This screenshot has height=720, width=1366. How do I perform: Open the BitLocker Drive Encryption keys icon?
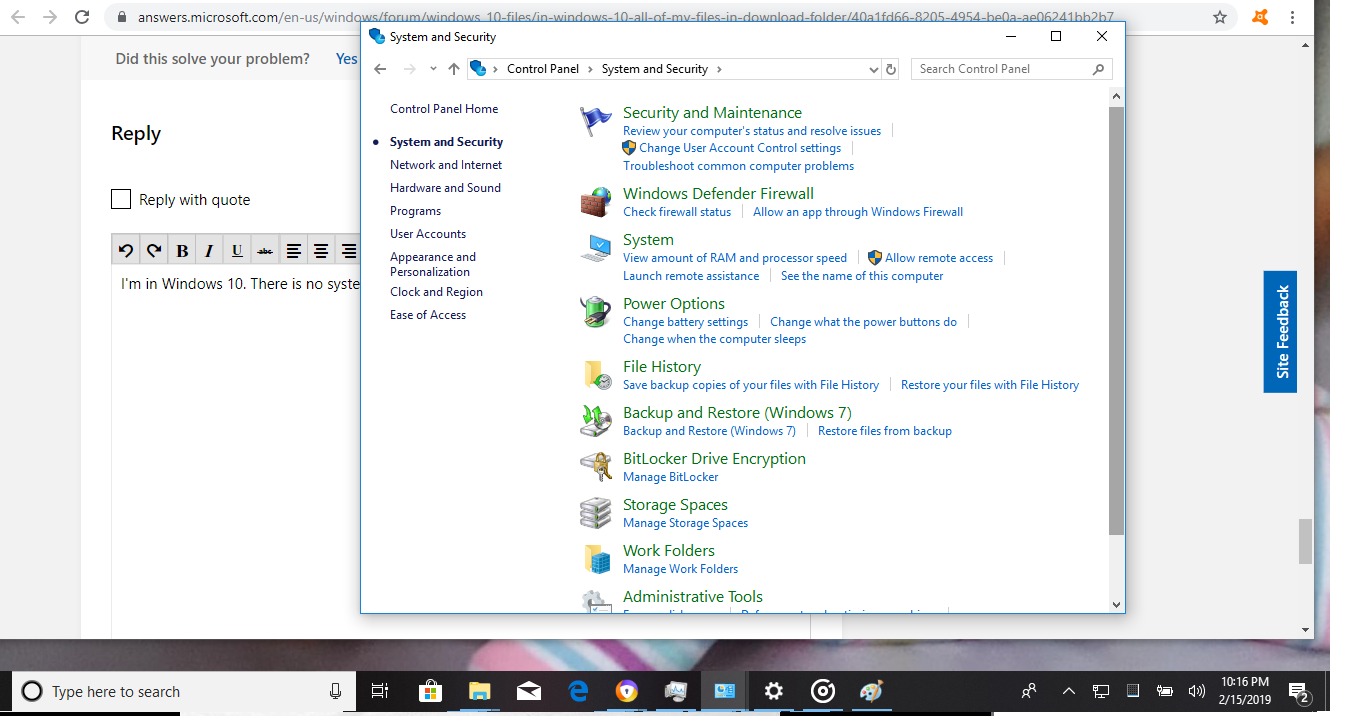pyautogui.click(x=596, y=467)
